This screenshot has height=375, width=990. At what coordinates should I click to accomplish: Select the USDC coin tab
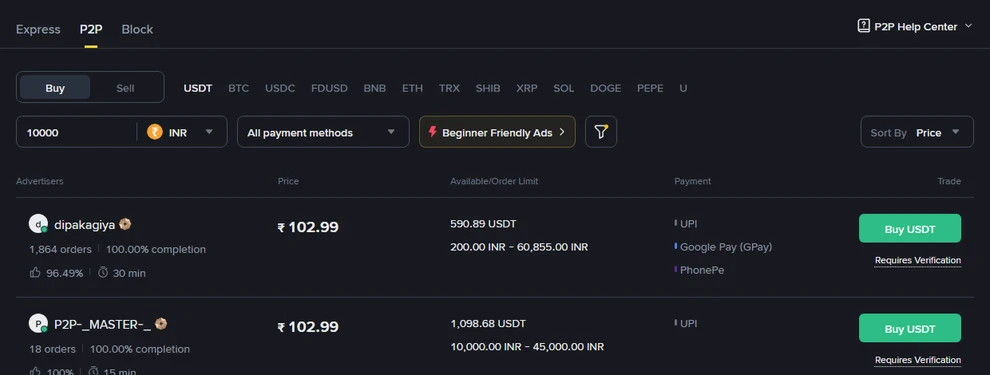click(280, 88)
